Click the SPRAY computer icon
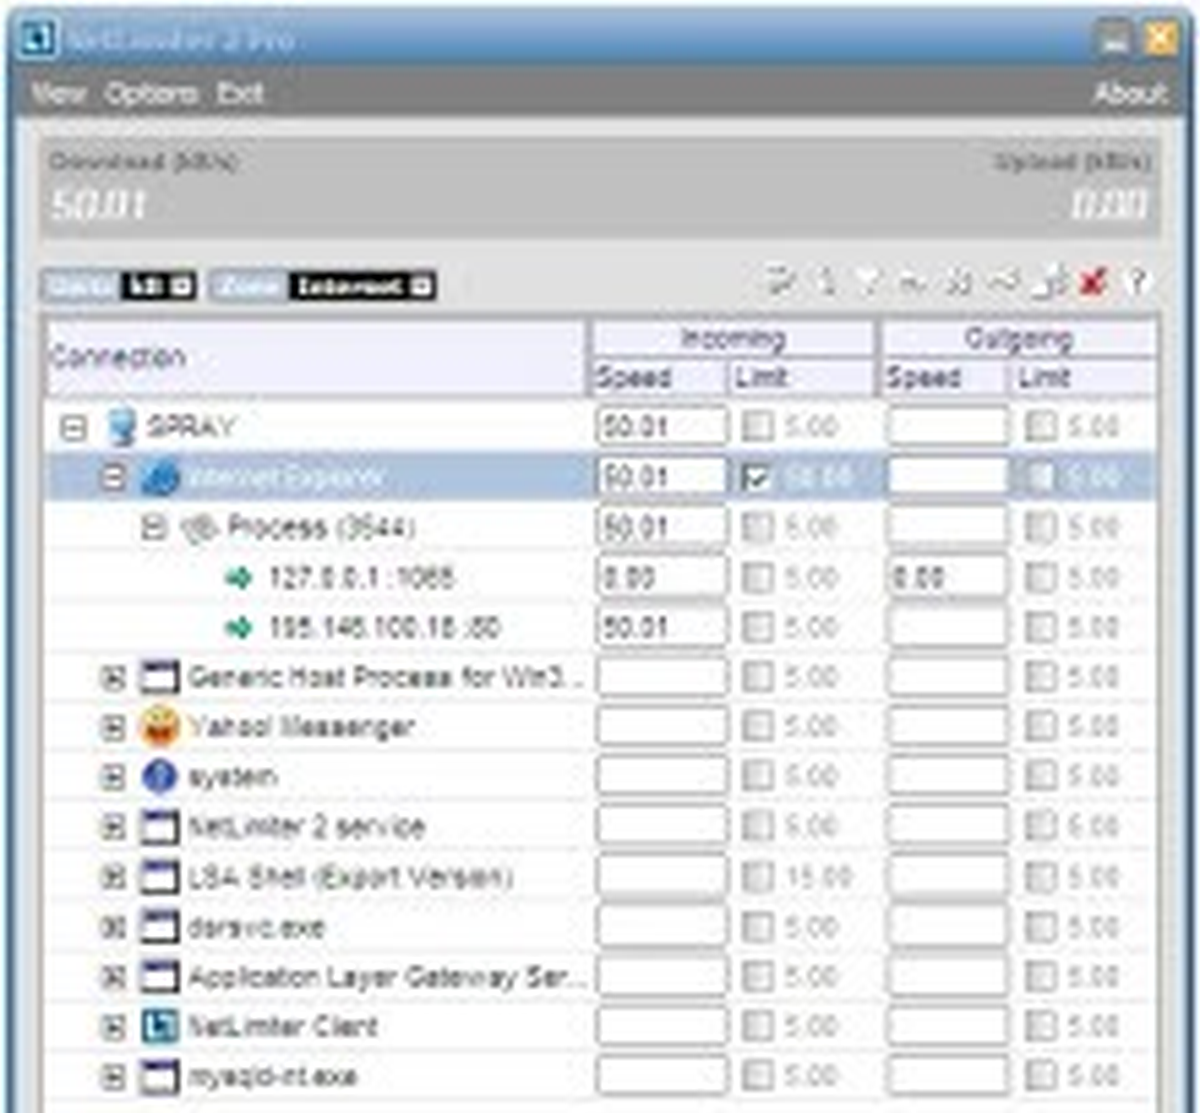 coord(122,427)
